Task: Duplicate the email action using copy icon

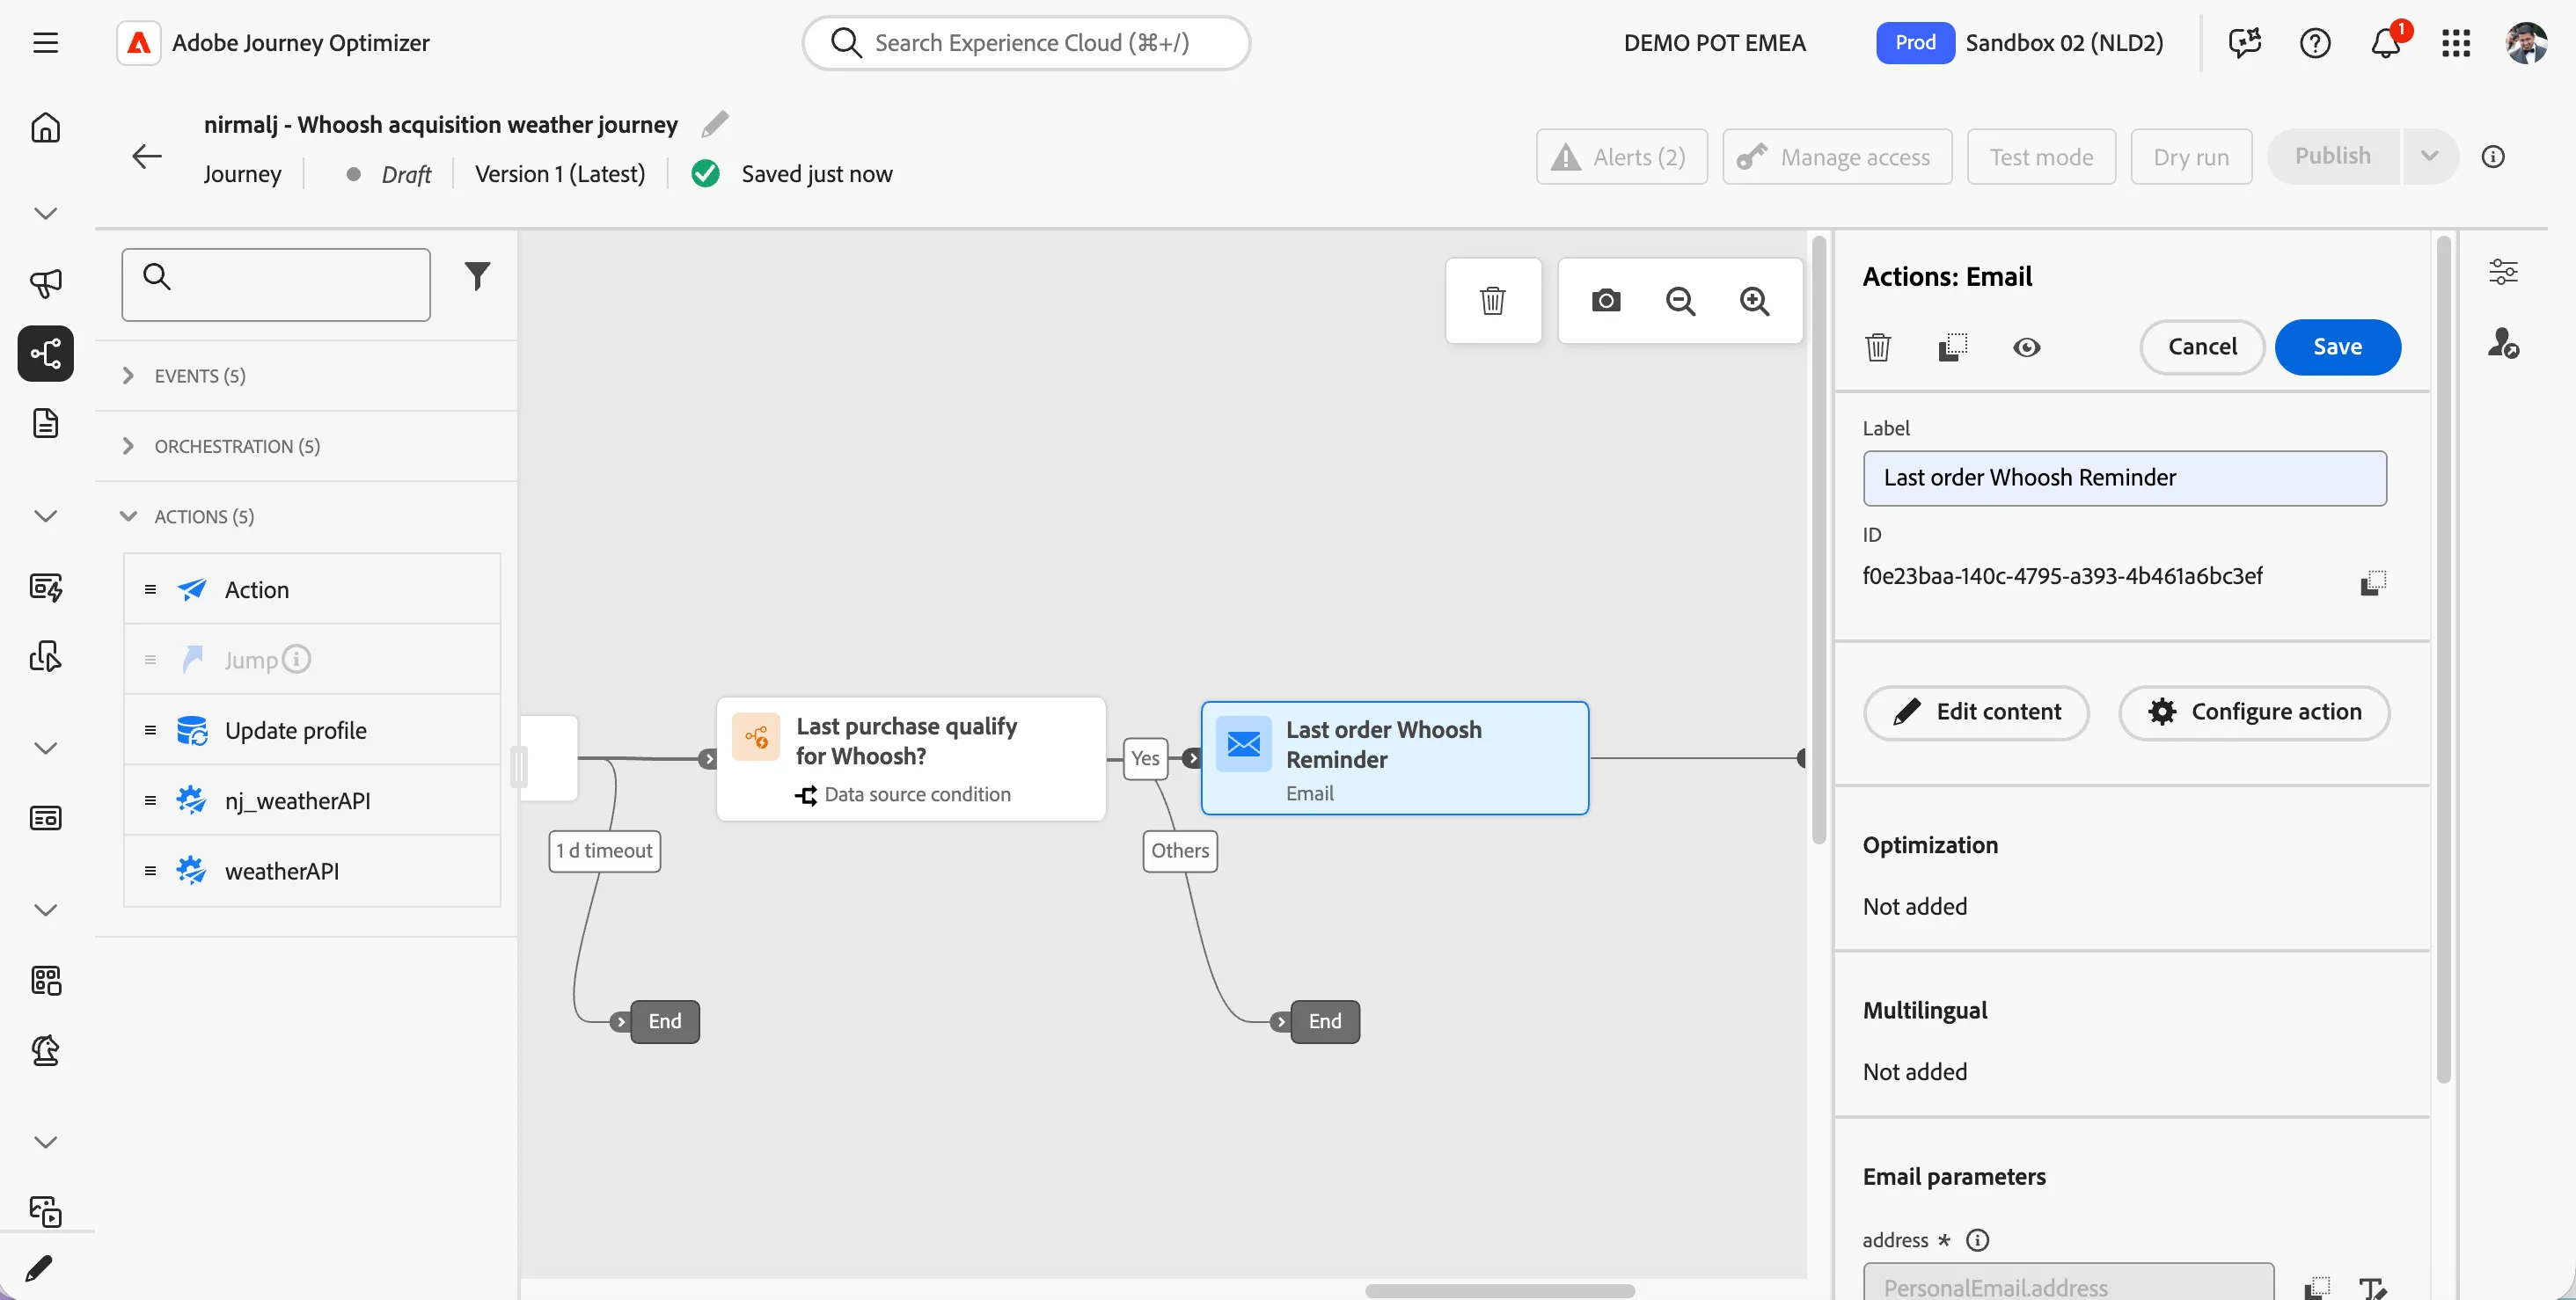Action: [1952, 347]
